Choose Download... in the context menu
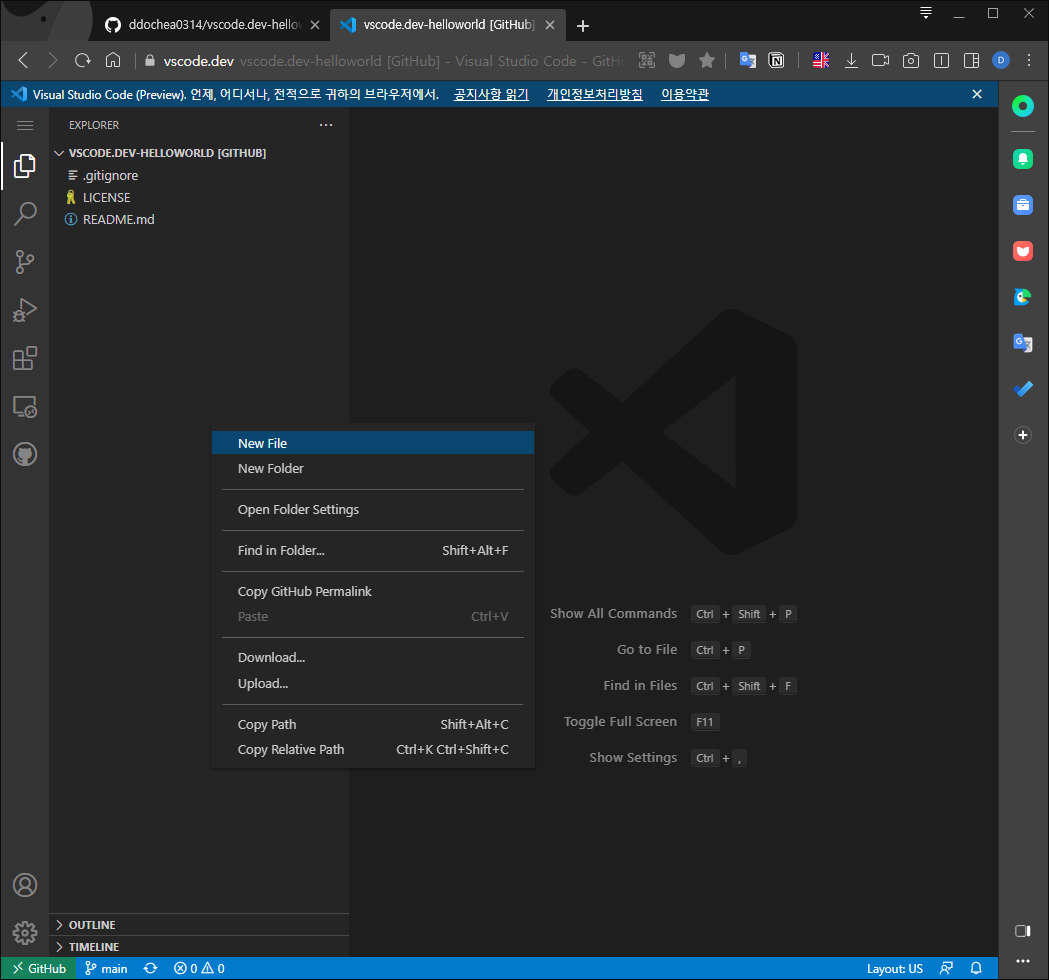This screenshot has height=980, width=1049. [373, 657]
